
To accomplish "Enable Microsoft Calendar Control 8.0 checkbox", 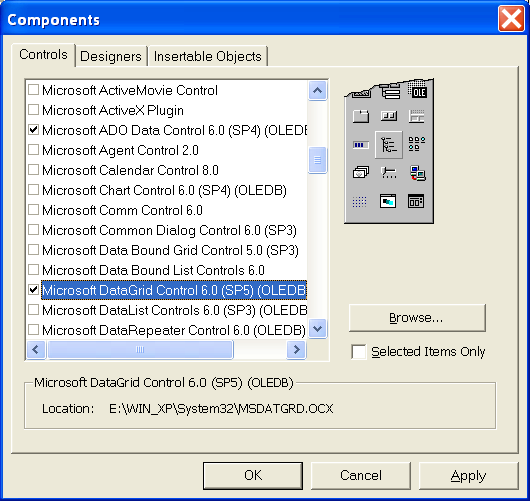I will [x=33, y=170].
